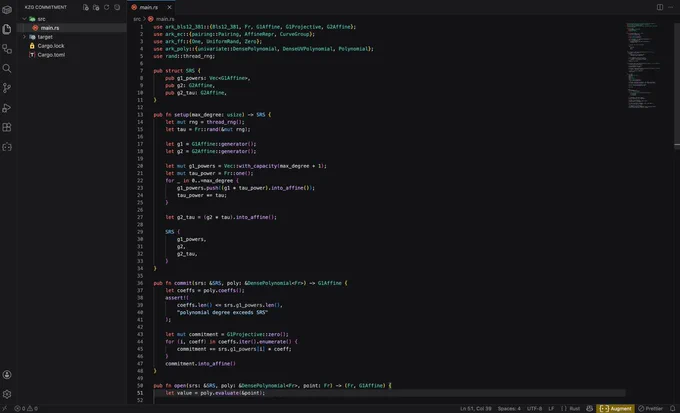Screen dimensions: 680x413
Task: Click the cube icon atop activity bar
Action: pyautogui.click(x=7, y=10)
